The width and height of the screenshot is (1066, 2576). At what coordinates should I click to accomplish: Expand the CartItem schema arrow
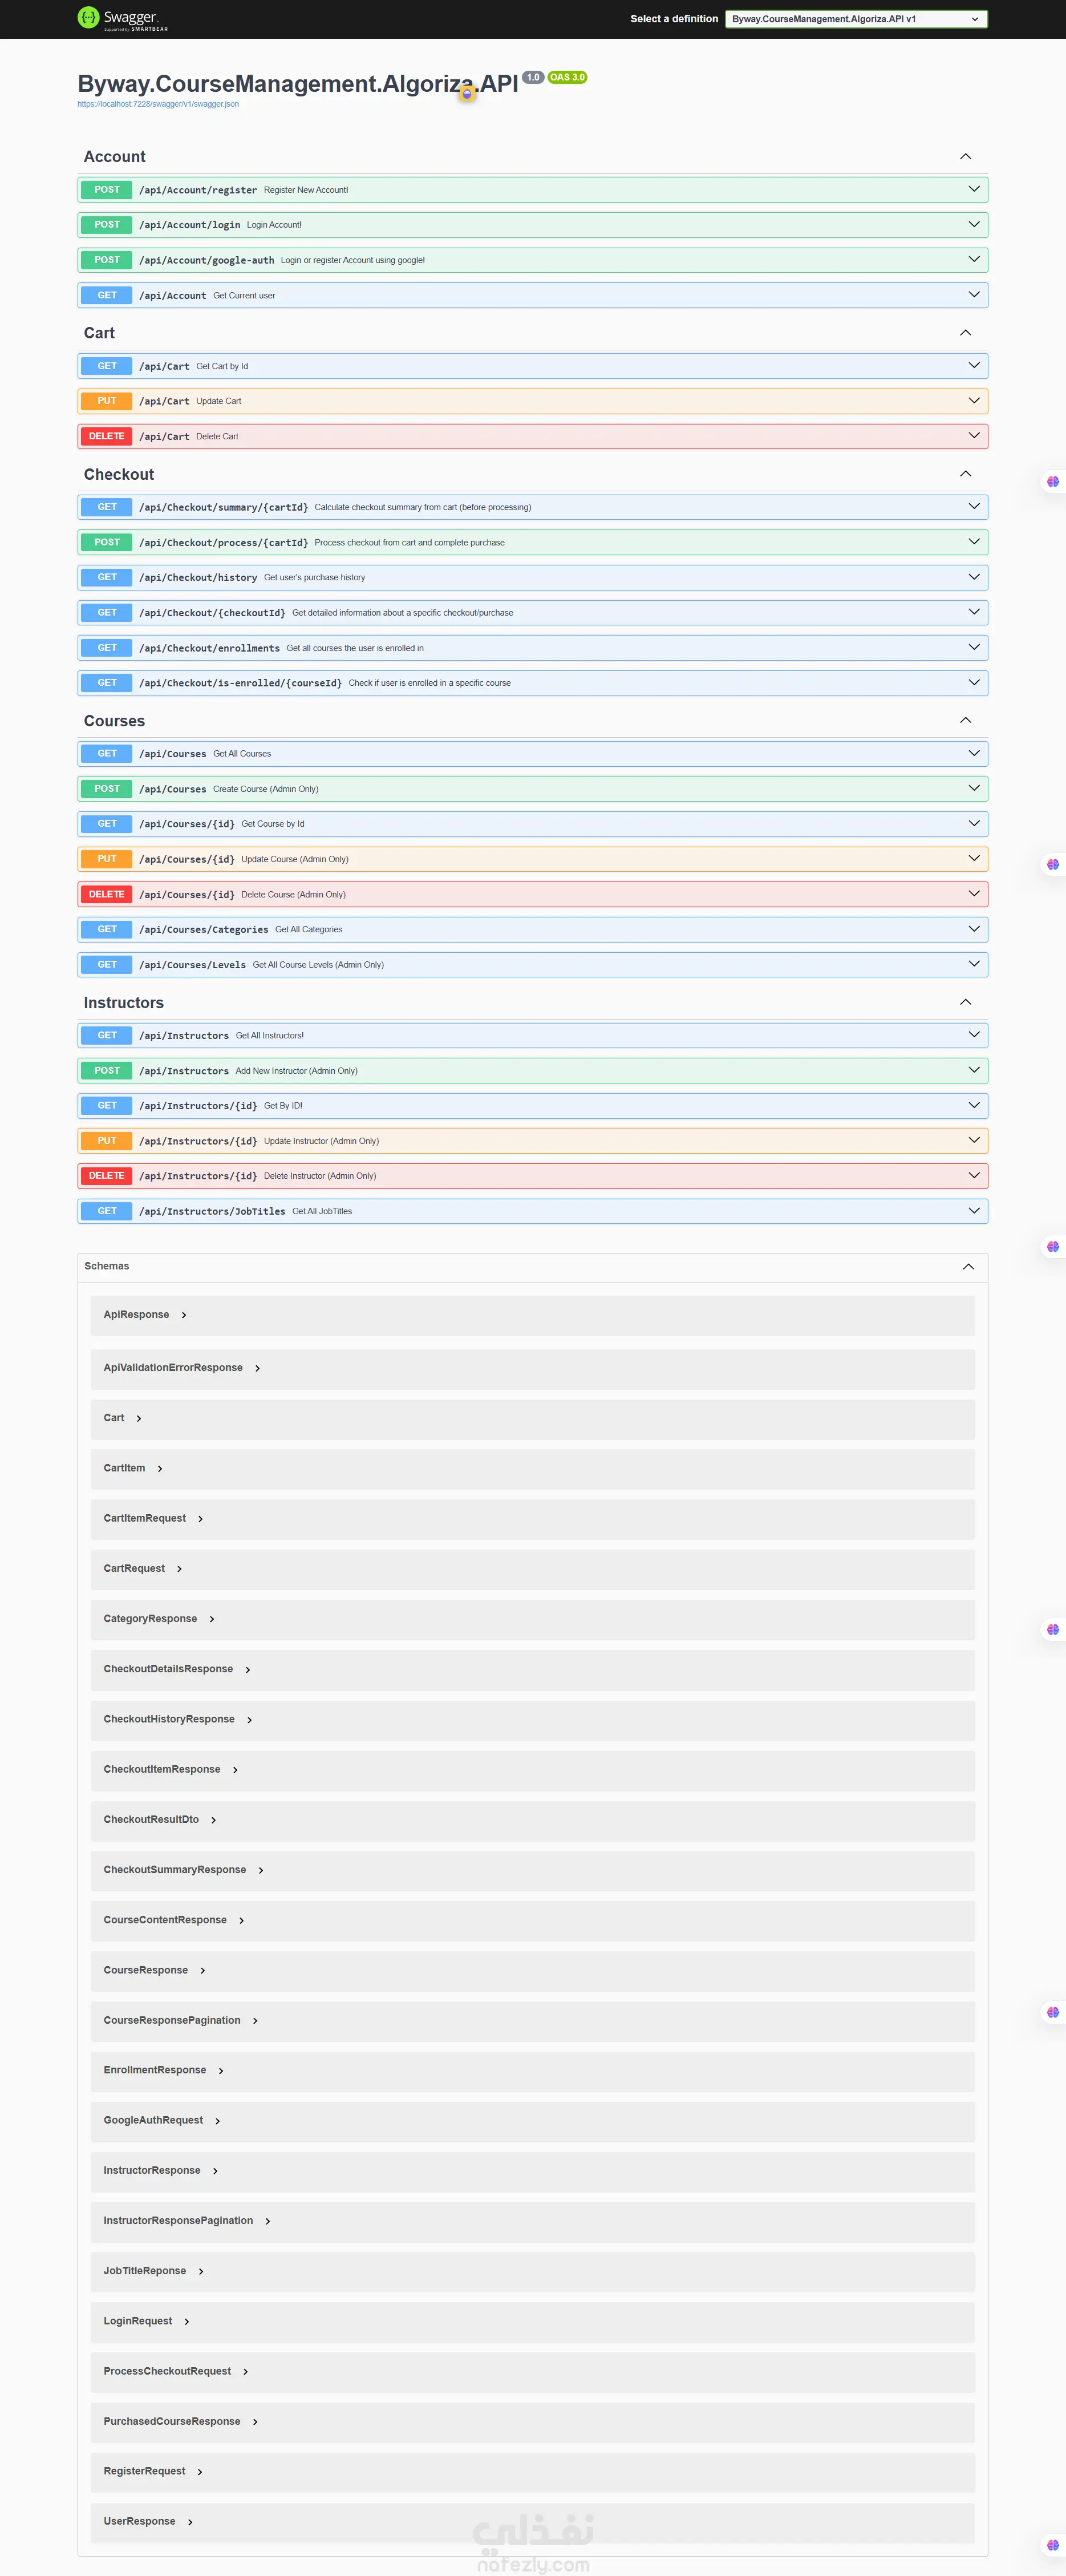coord(160,1469)
